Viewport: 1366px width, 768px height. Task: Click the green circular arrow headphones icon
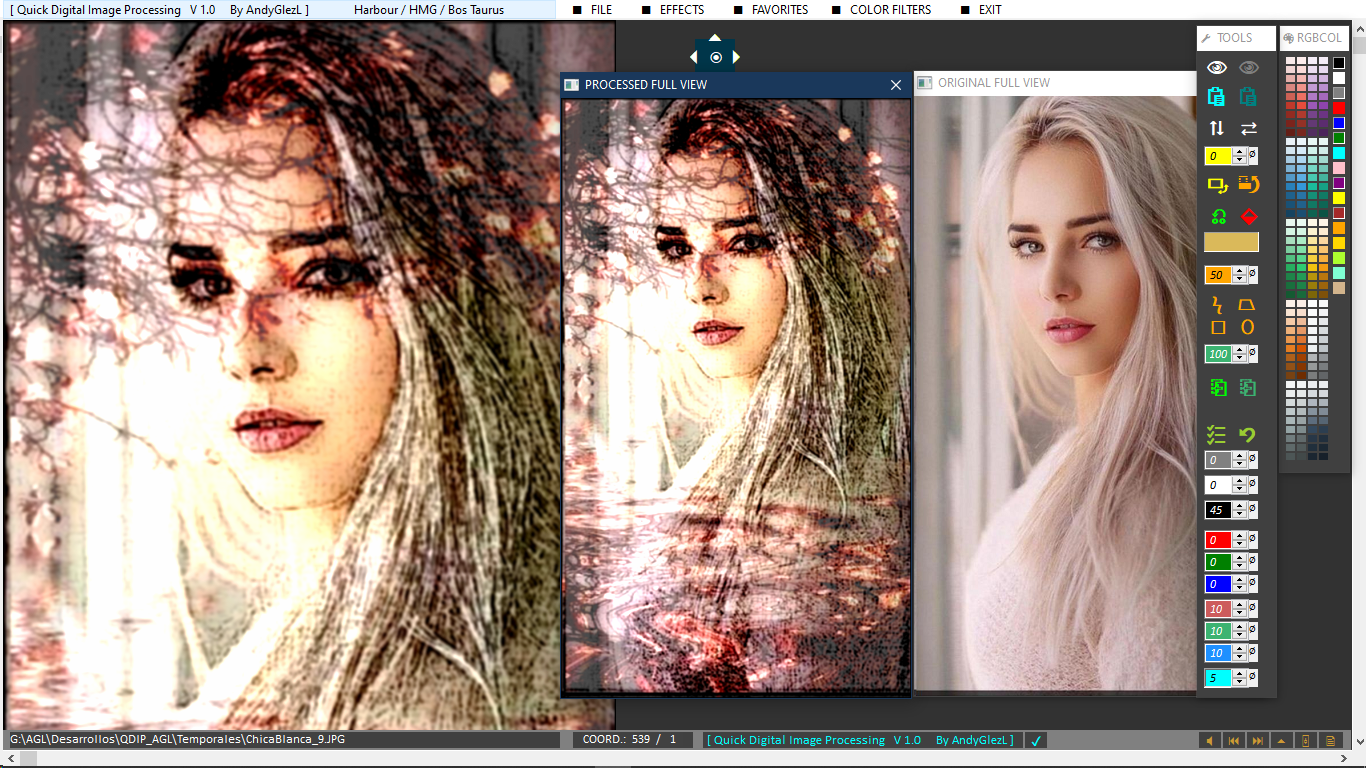tap(1218, 216)
